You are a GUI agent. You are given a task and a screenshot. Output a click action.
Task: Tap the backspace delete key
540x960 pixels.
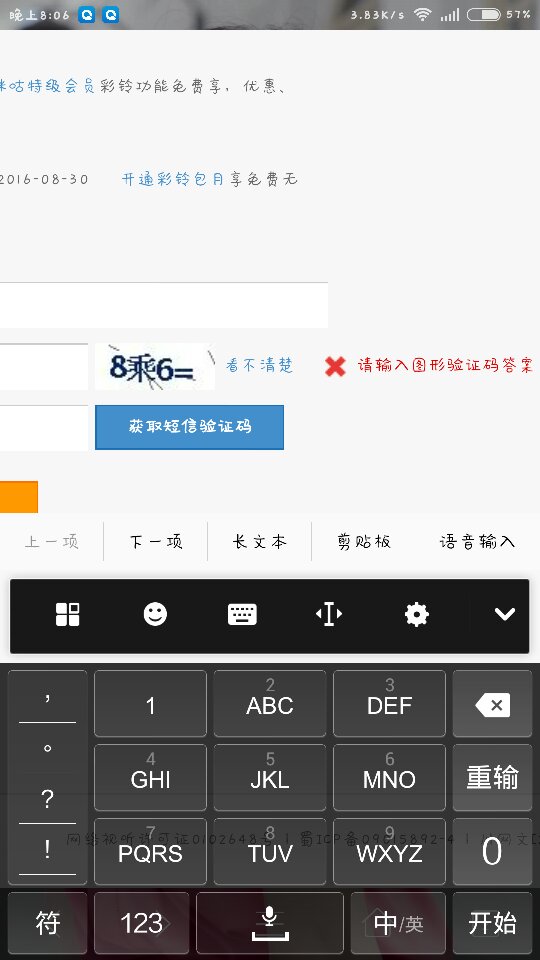click(x=492, y=704)
